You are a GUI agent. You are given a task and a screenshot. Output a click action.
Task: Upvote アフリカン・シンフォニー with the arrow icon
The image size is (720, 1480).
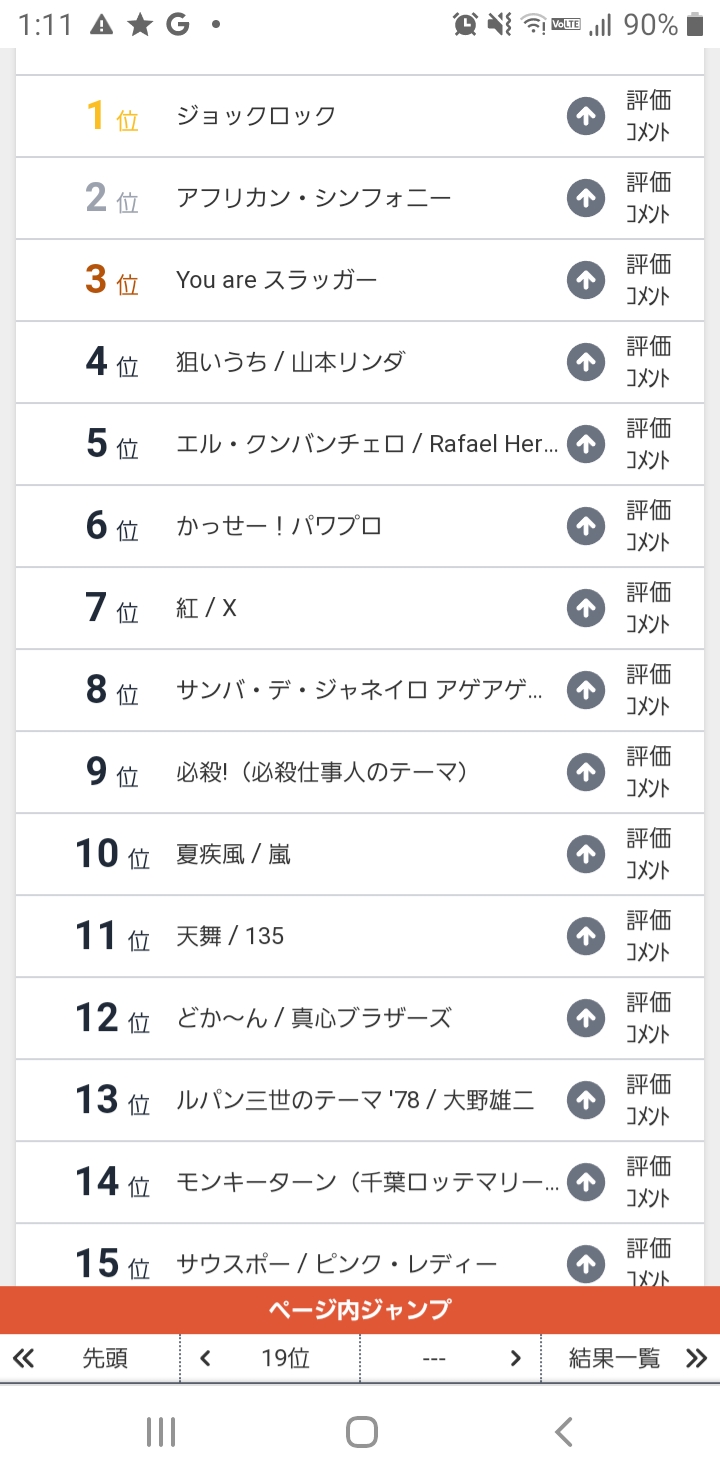pos(586,199)
